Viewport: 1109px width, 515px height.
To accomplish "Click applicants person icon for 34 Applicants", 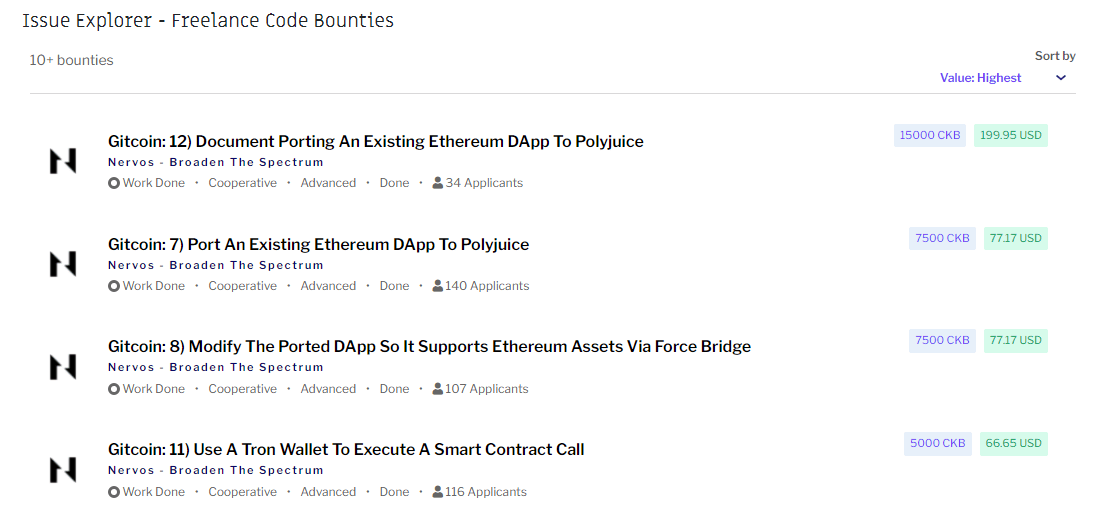I will tap(438, 183).
